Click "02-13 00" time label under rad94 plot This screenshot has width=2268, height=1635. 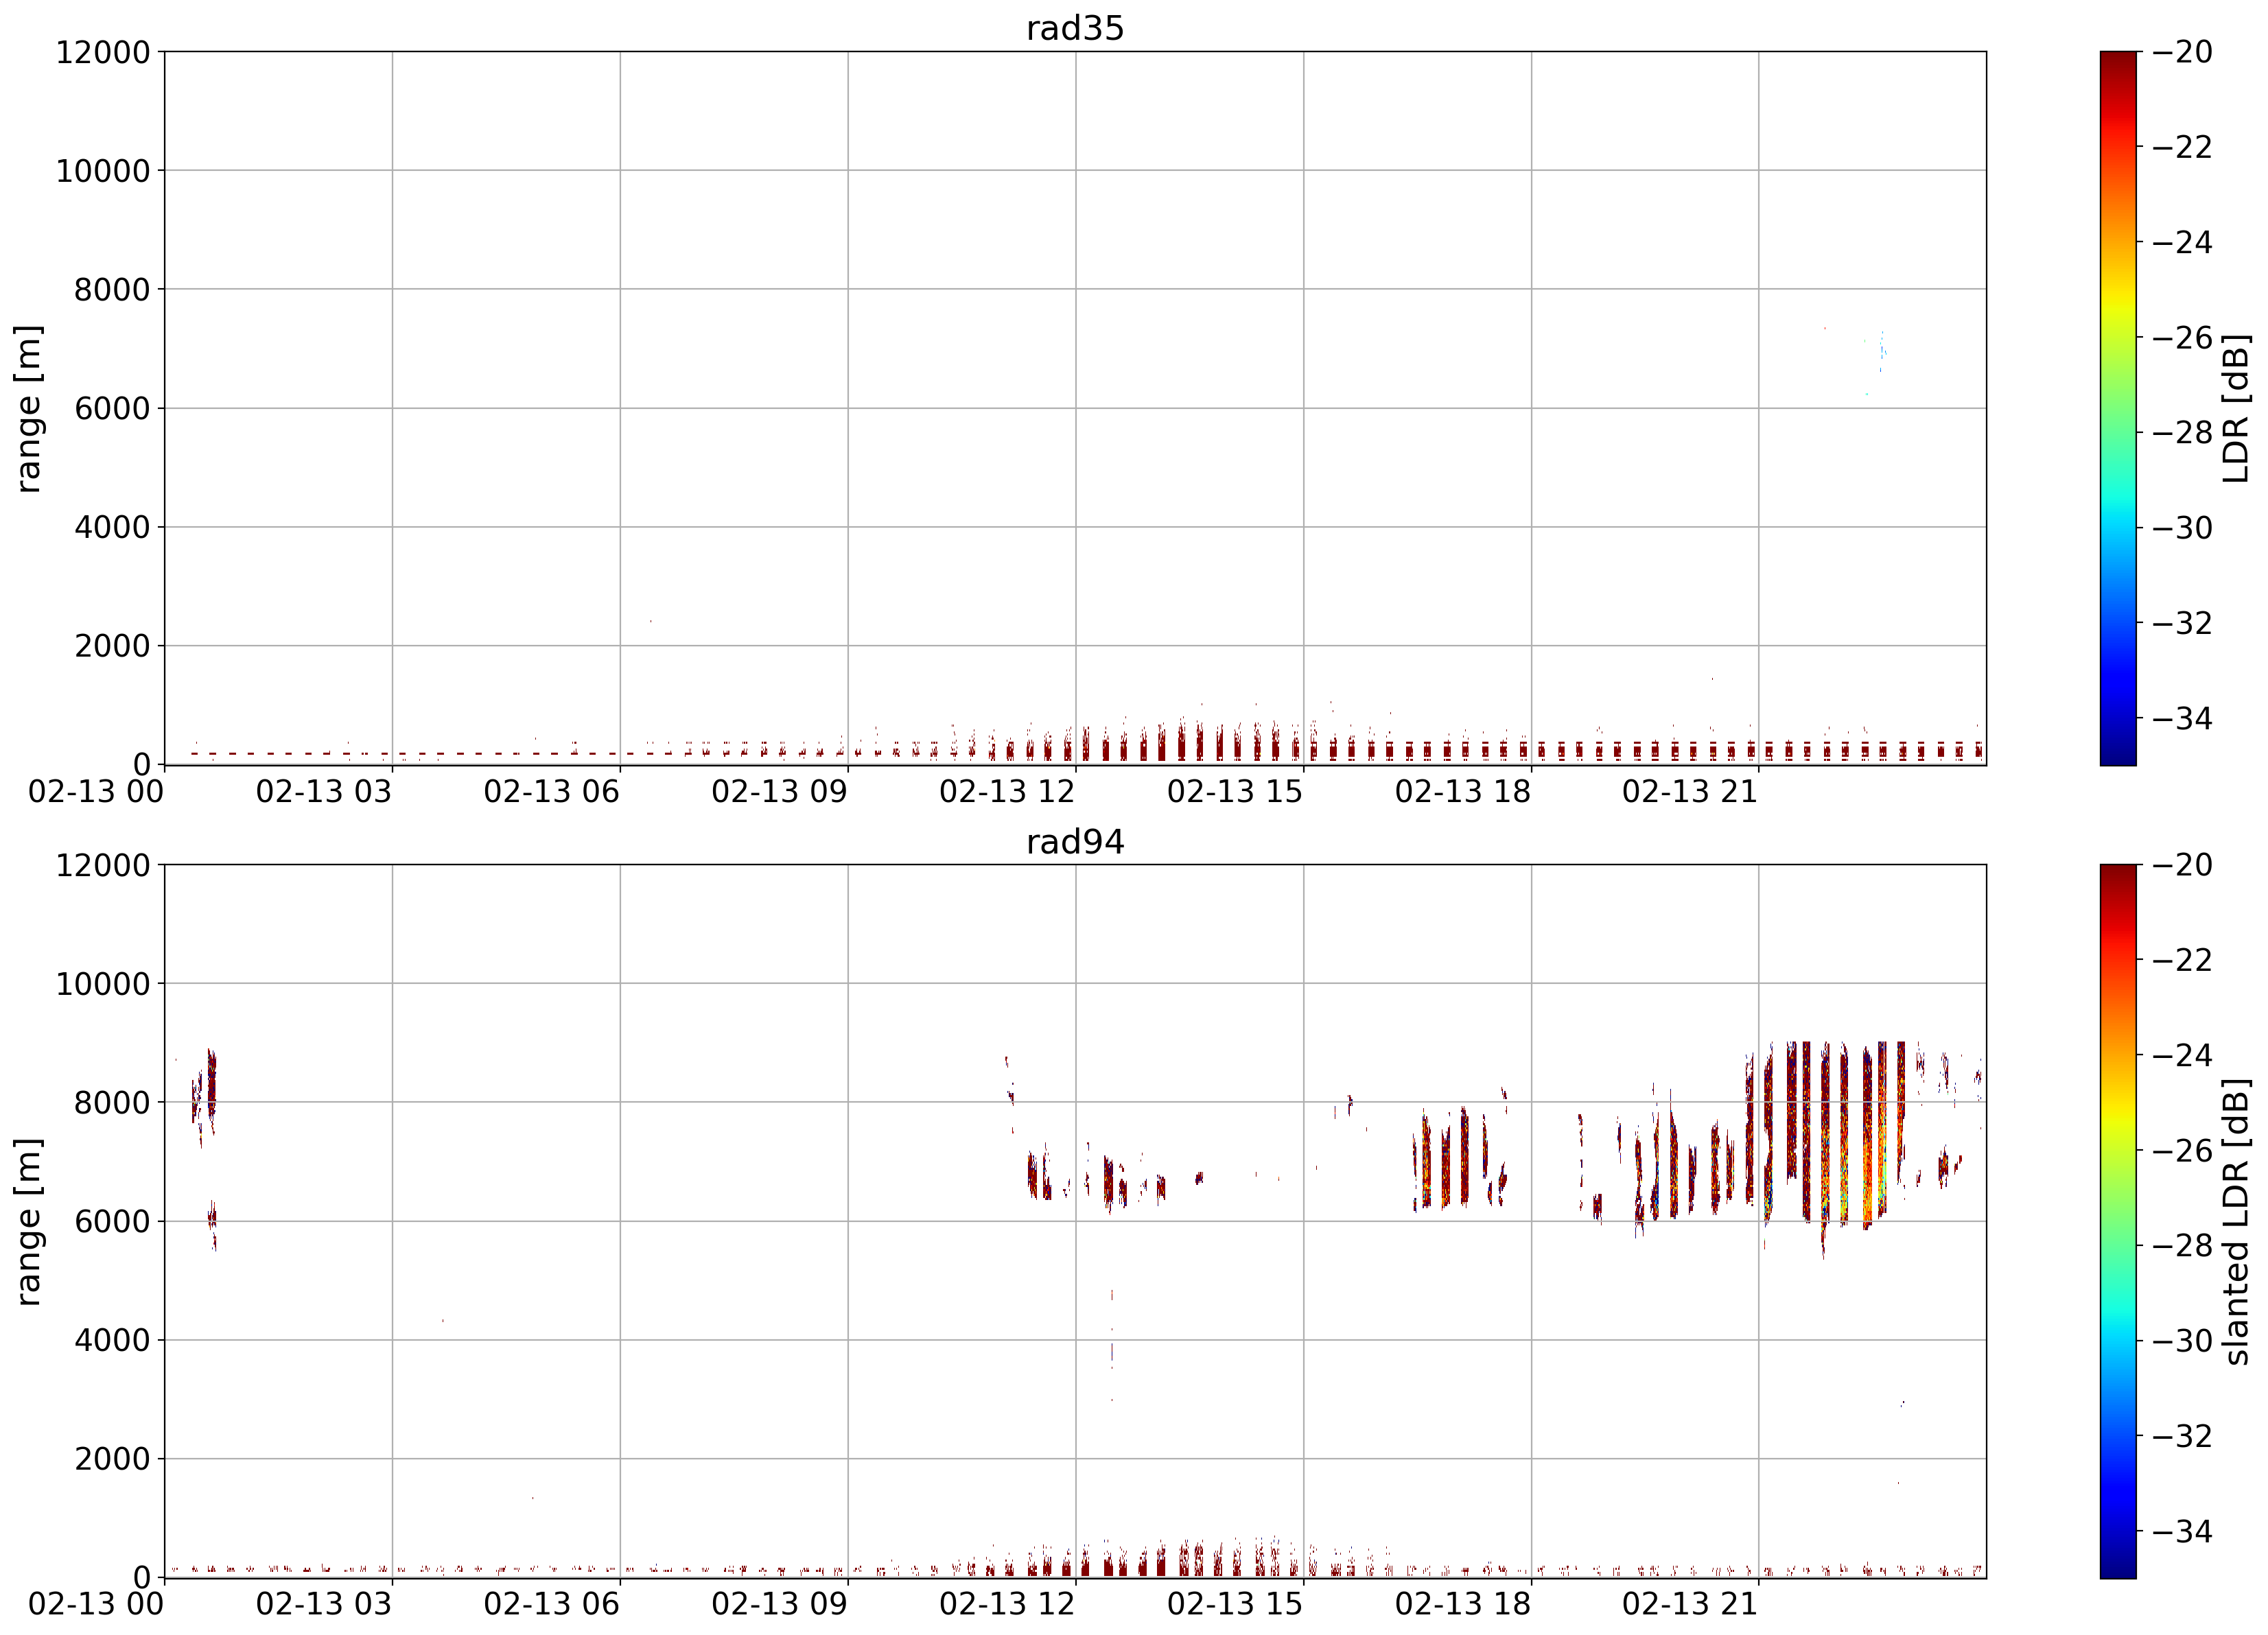96,1605
